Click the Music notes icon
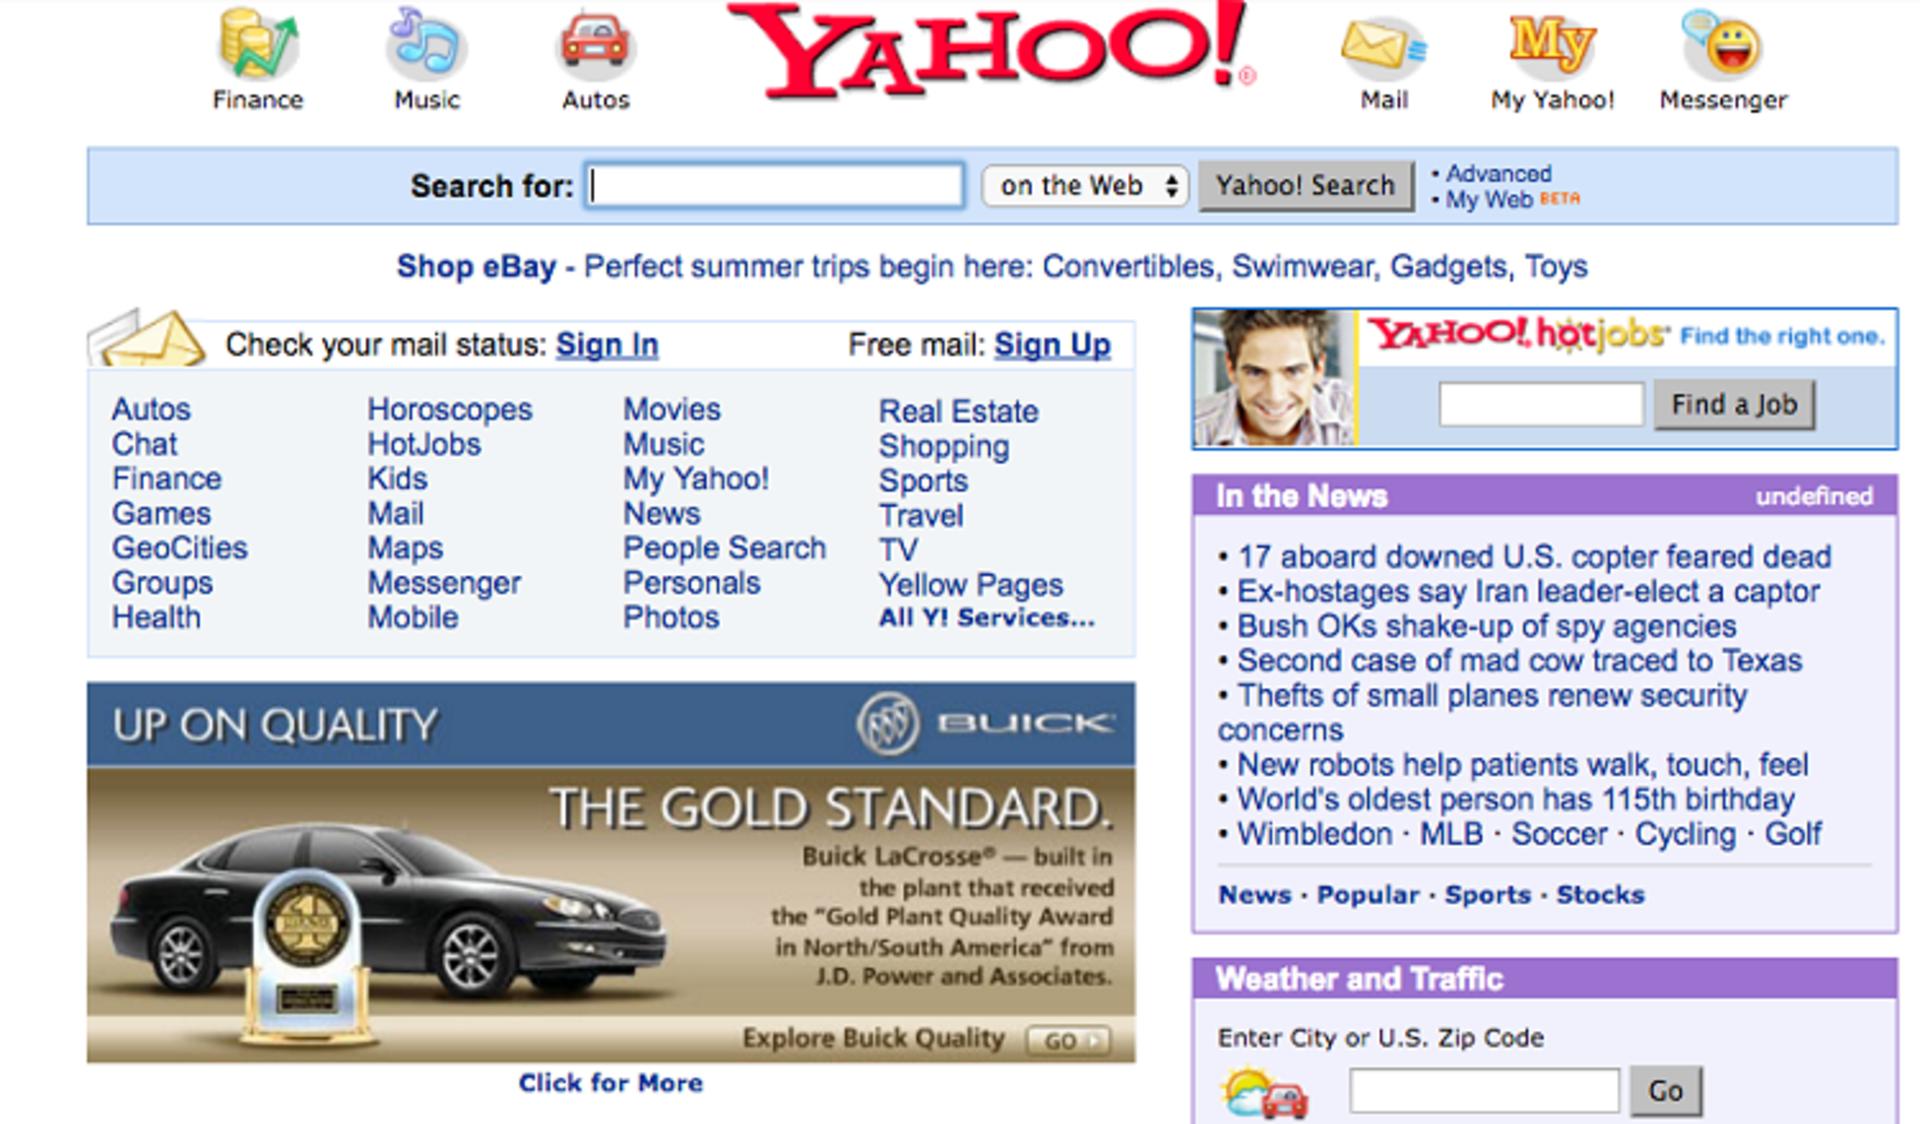The width and height of the screenshot is (1920, 1124). 426,44
